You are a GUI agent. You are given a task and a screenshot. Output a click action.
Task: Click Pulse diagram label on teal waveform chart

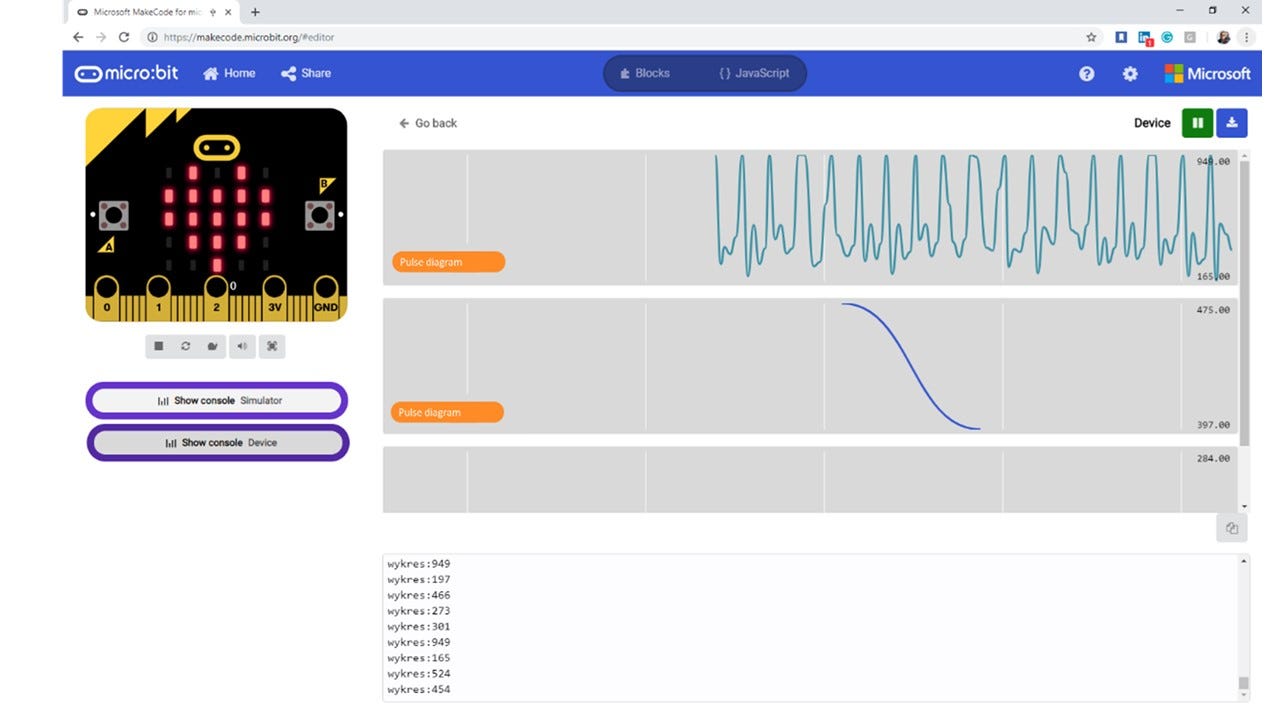click(x=448, y=262)
